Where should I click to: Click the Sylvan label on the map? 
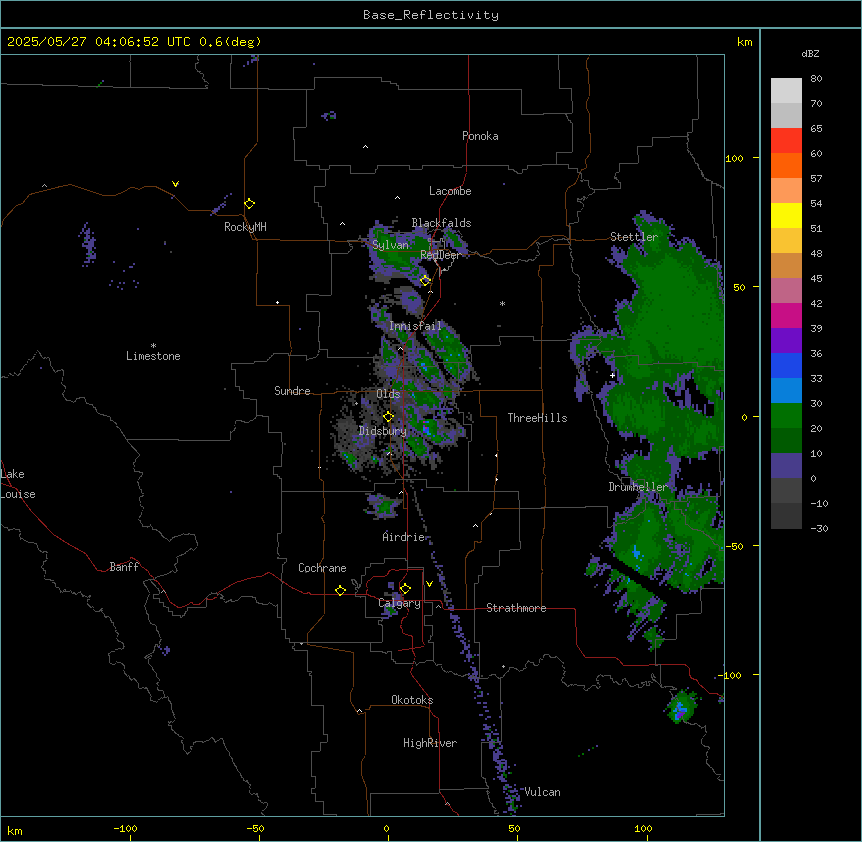(390, 245)
